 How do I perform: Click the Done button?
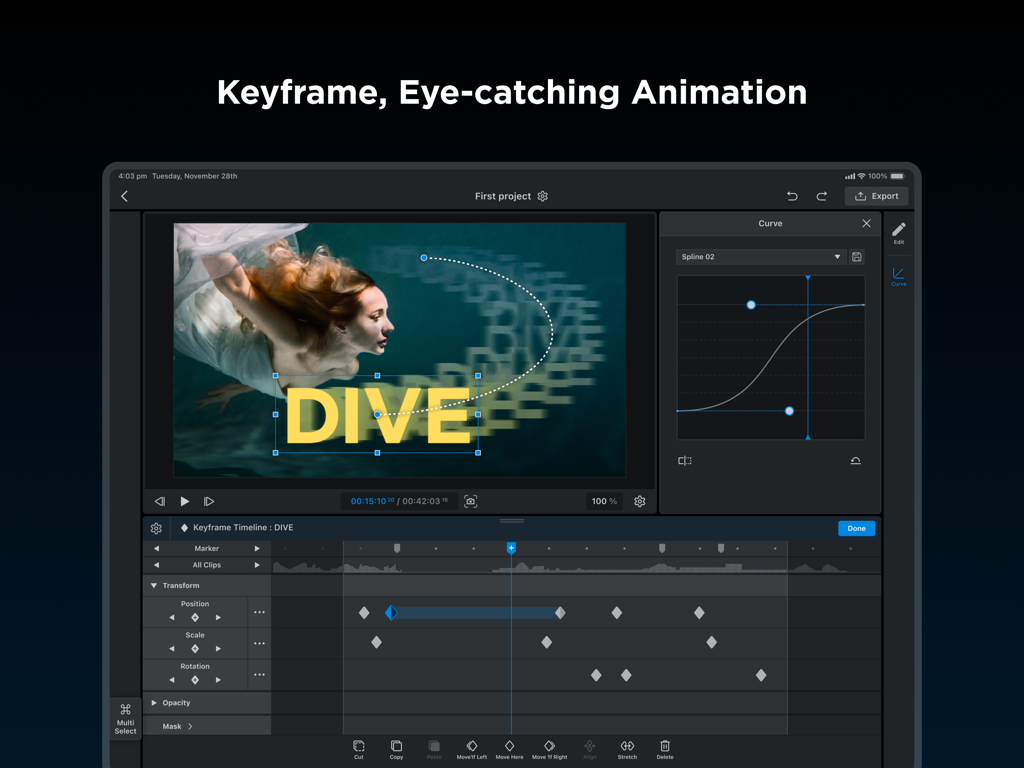(856, 528)
